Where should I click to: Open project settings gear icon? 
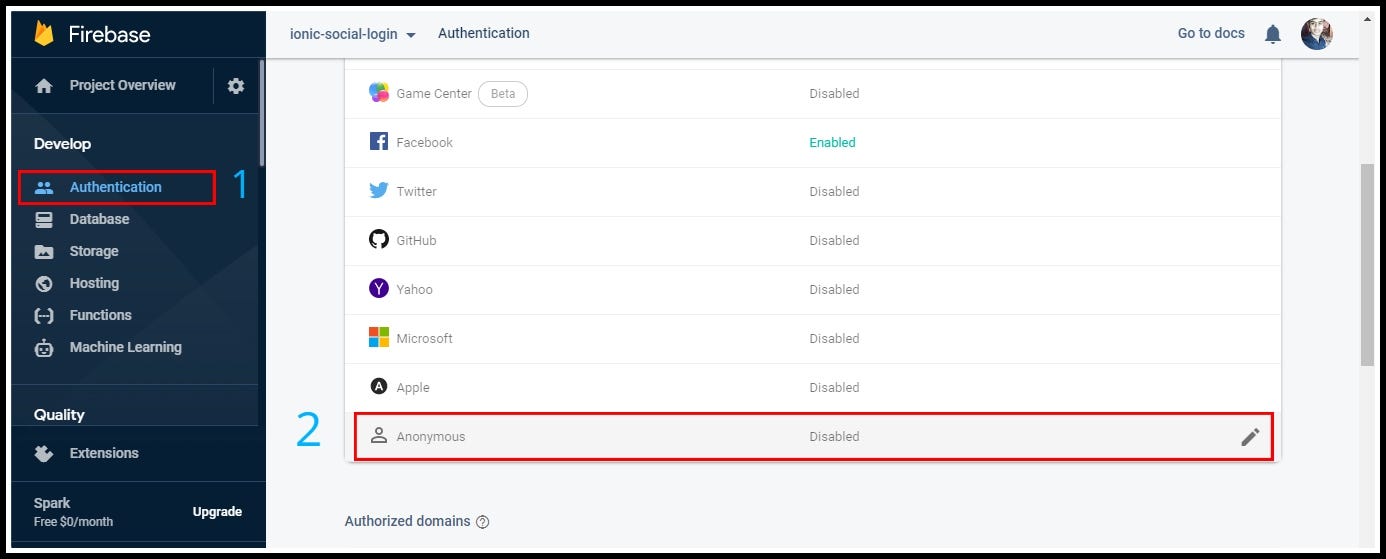point(236,86)
